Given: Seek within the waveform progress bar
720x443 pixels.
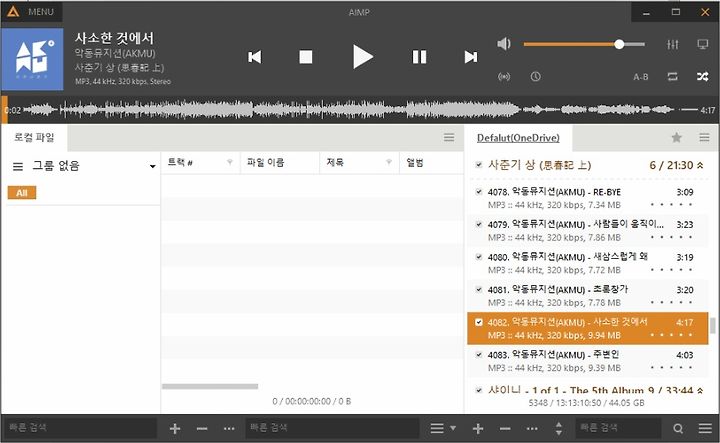Looking at the screenshot, I should (x=360, y=110).
